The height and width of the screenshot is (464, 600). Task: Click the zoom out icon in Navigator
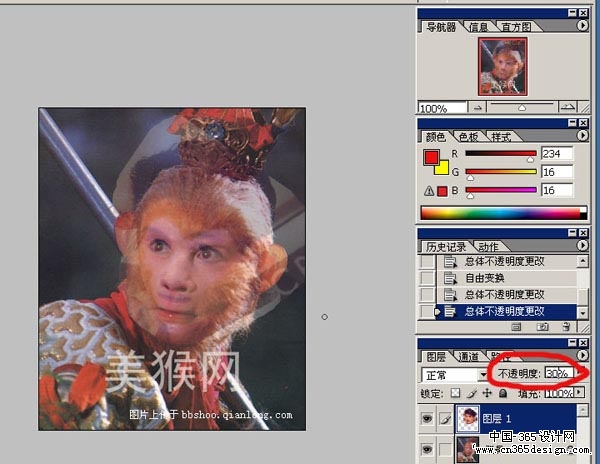coord(479,107)
